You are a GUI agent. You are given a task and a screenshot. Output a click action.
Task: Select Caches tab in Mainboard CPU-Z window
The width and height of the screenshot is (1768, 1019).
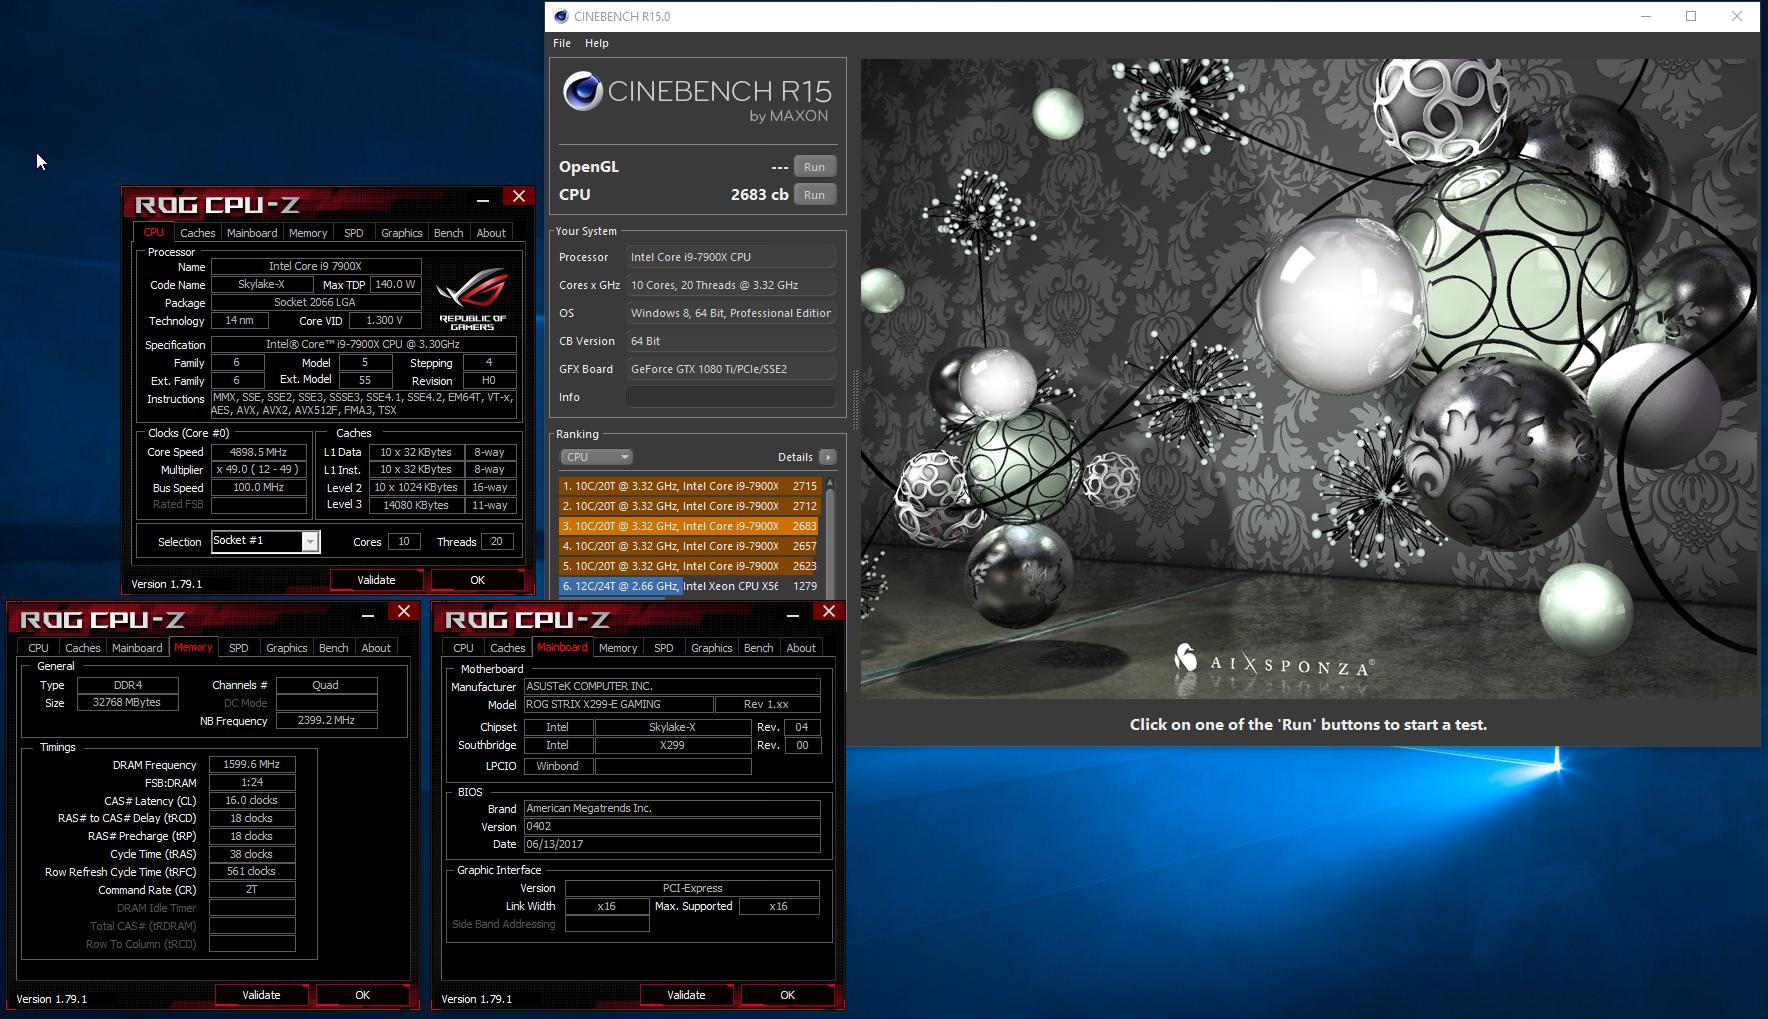(508, 647)
